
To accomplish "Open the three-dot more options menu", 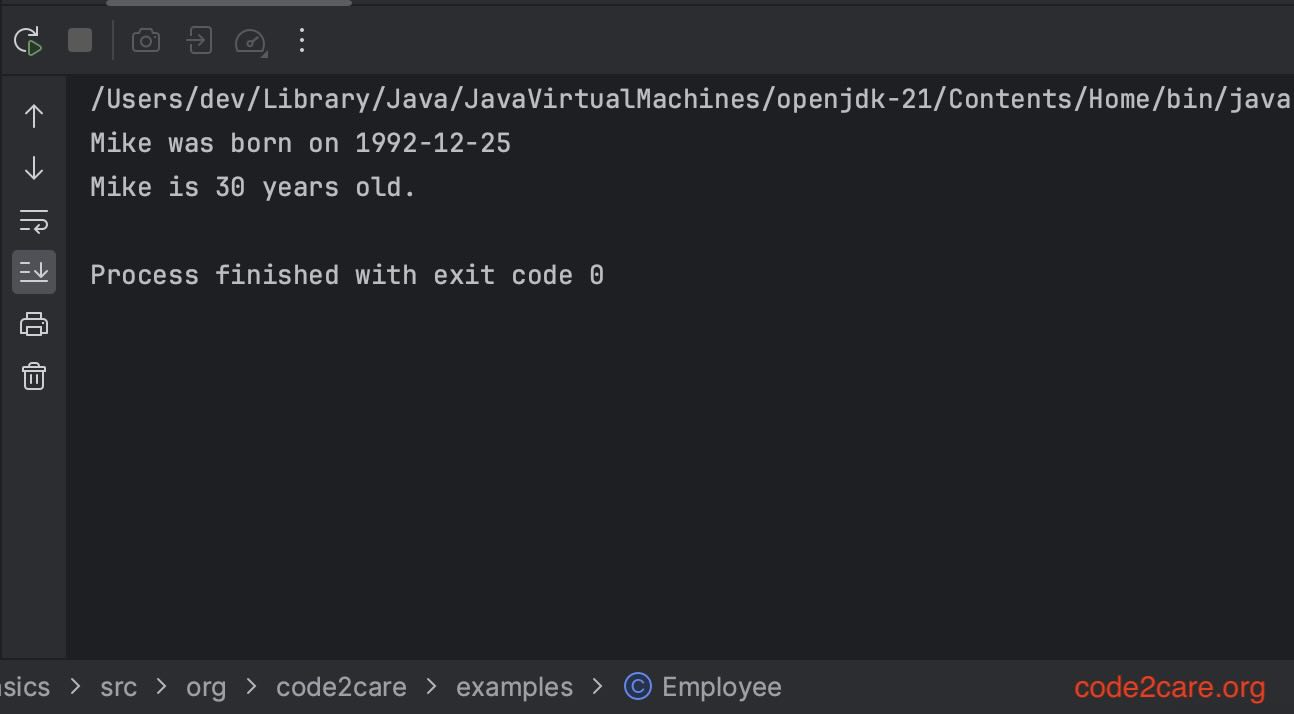I will [302, 40].
